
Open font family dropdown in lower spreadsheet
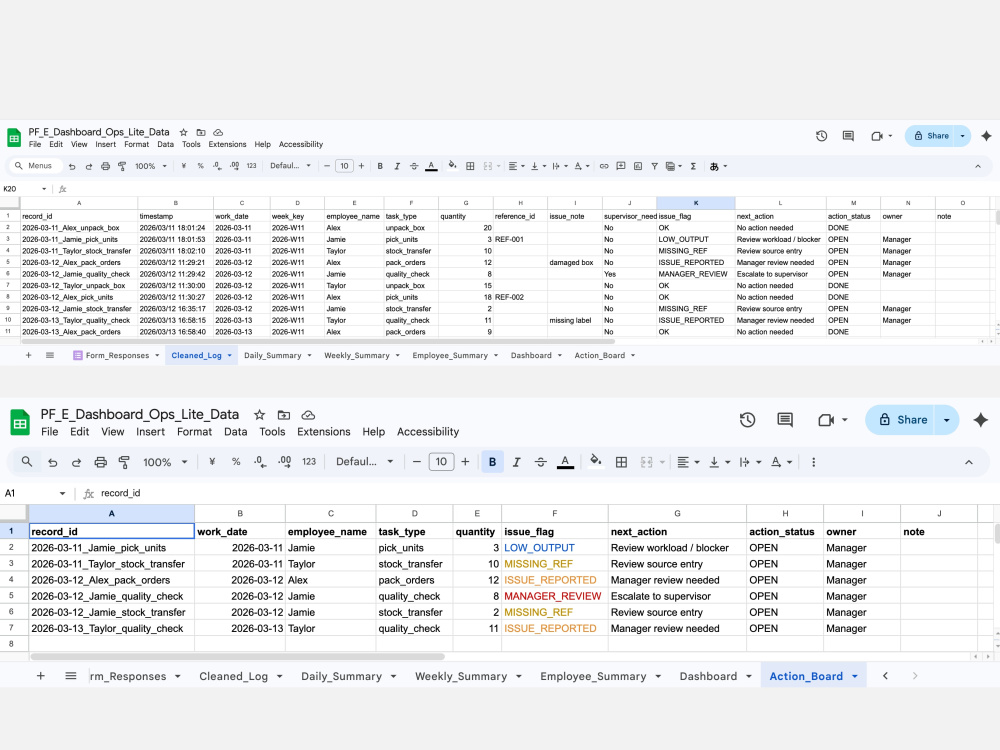365,462
